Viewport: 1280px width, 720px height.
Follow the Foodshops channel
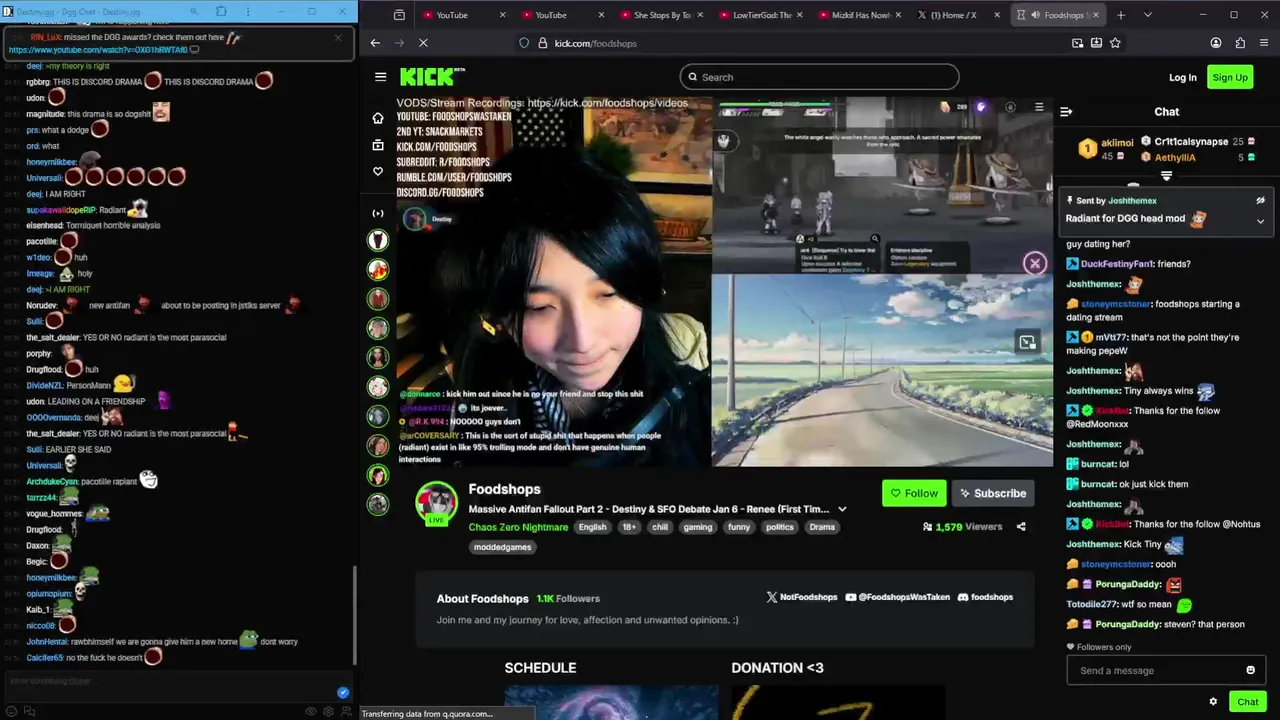point(914,493)
